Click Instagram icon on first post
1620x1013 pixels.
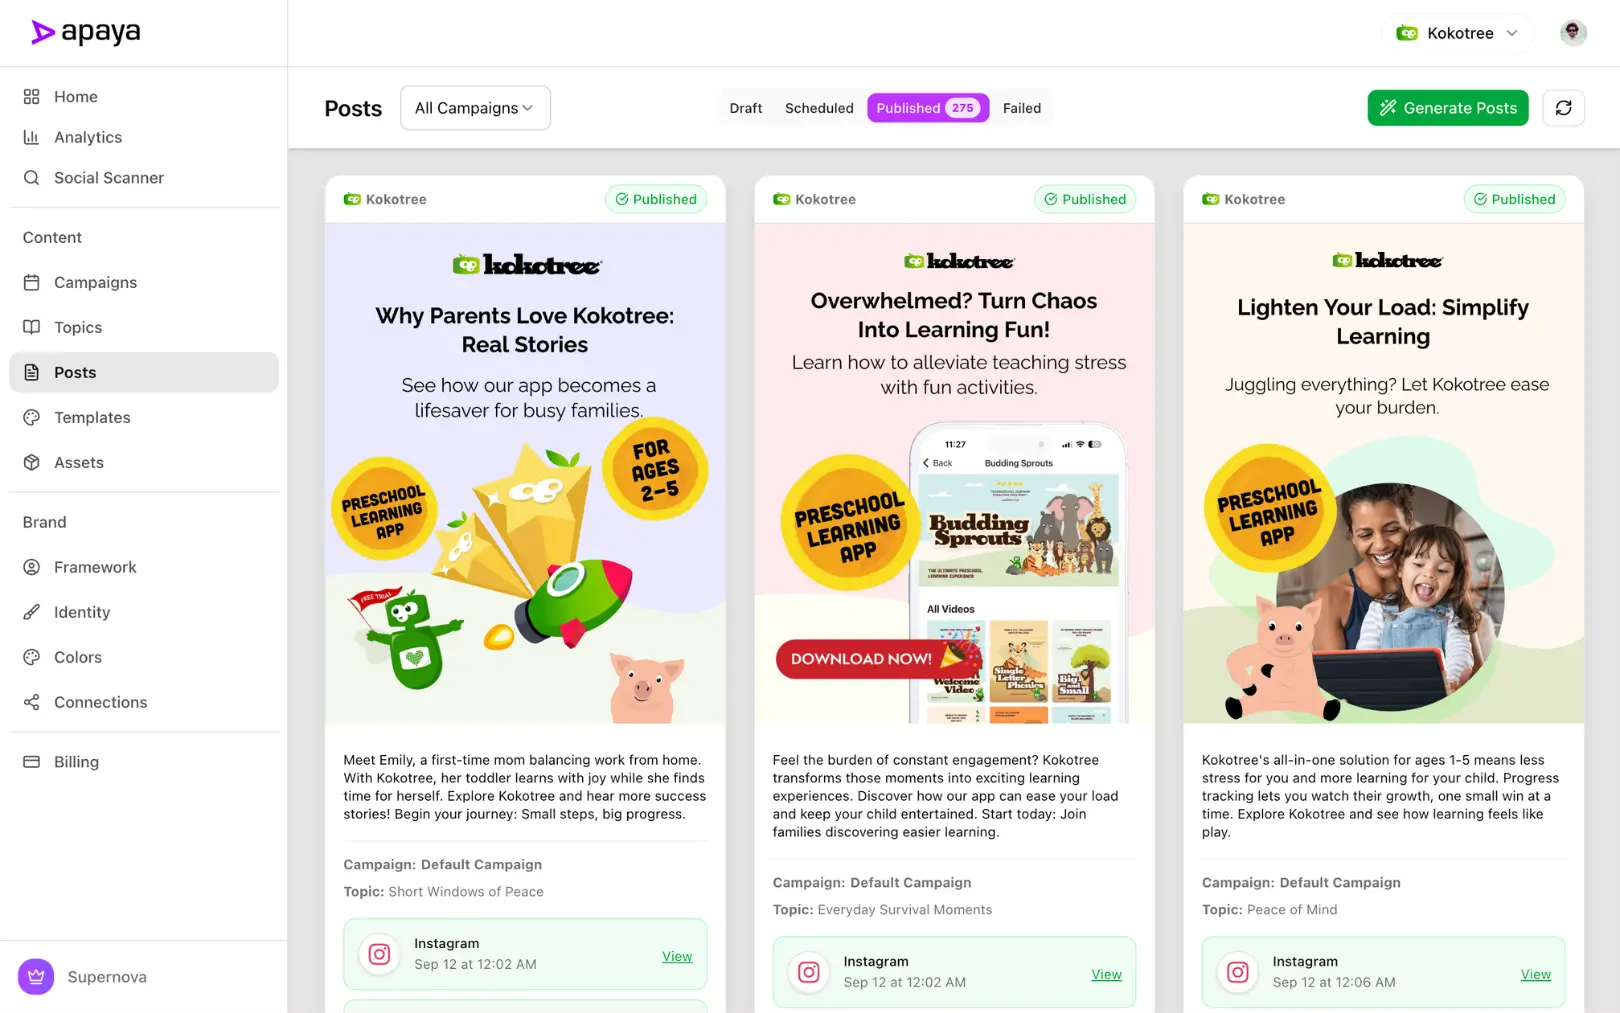(x=379, y=954)
